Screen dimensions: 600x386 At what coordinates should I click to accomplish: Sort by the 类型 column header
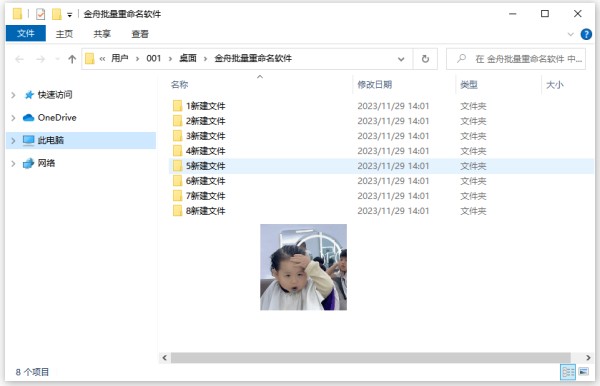(469, 85)
